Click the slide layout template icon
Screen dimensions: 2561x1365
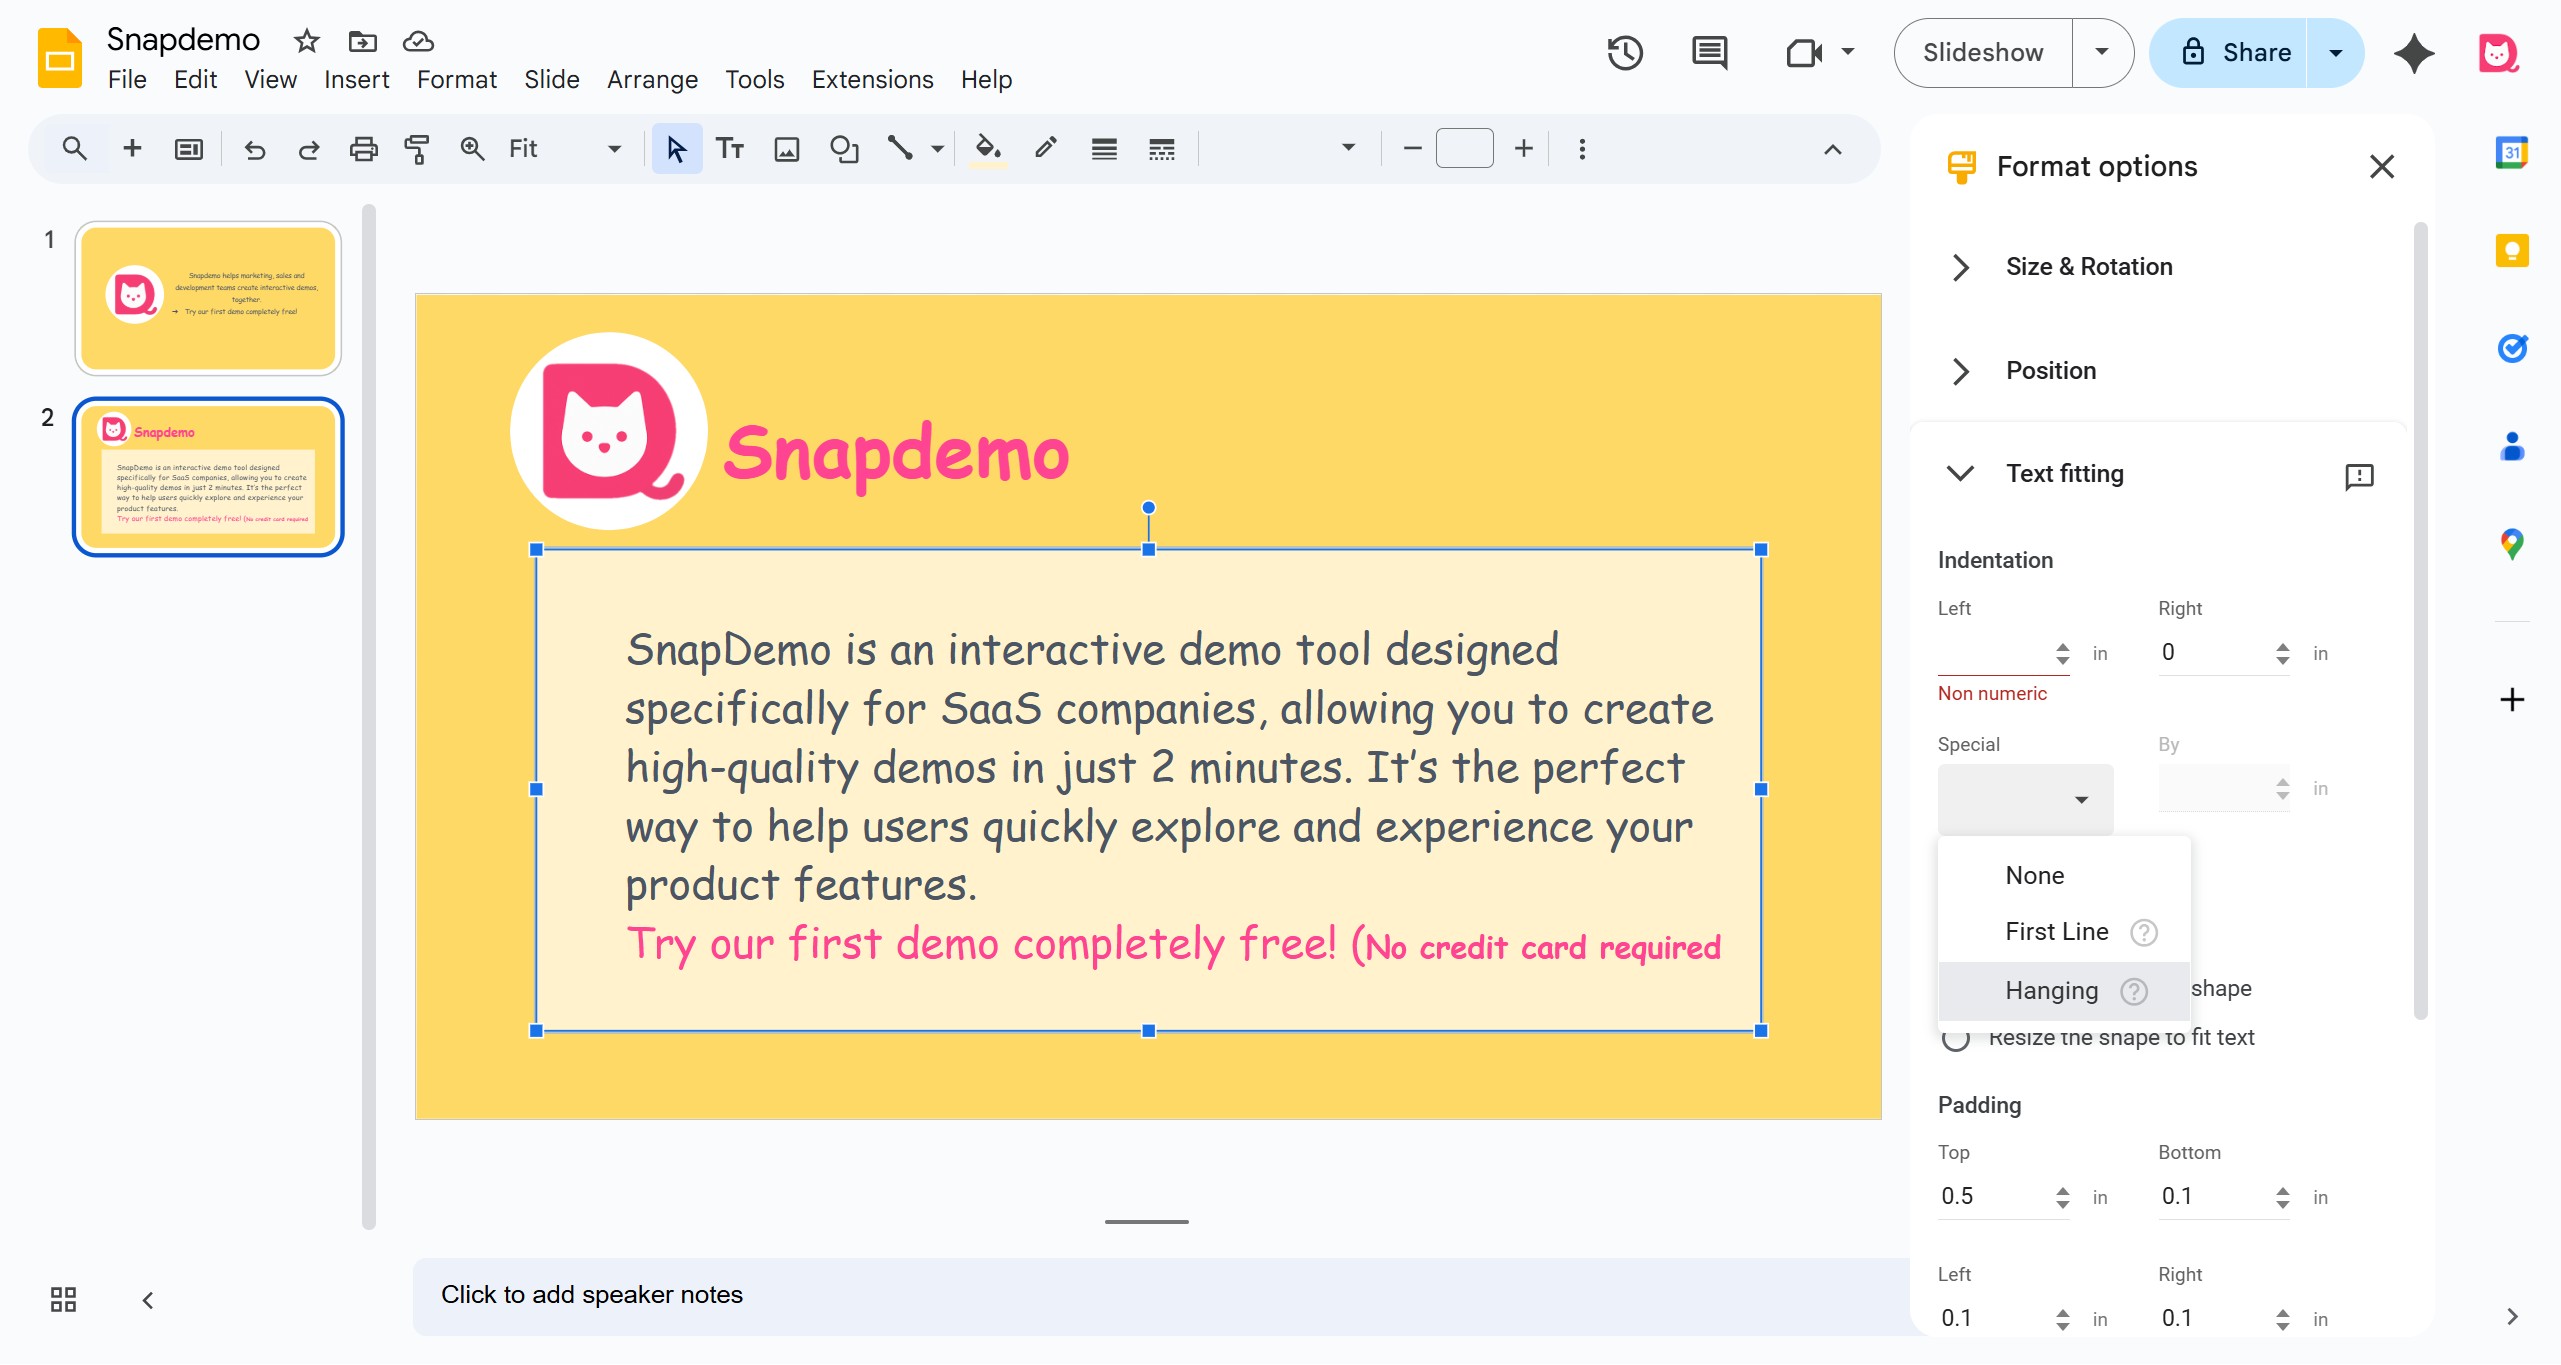(x=188, y=149)
